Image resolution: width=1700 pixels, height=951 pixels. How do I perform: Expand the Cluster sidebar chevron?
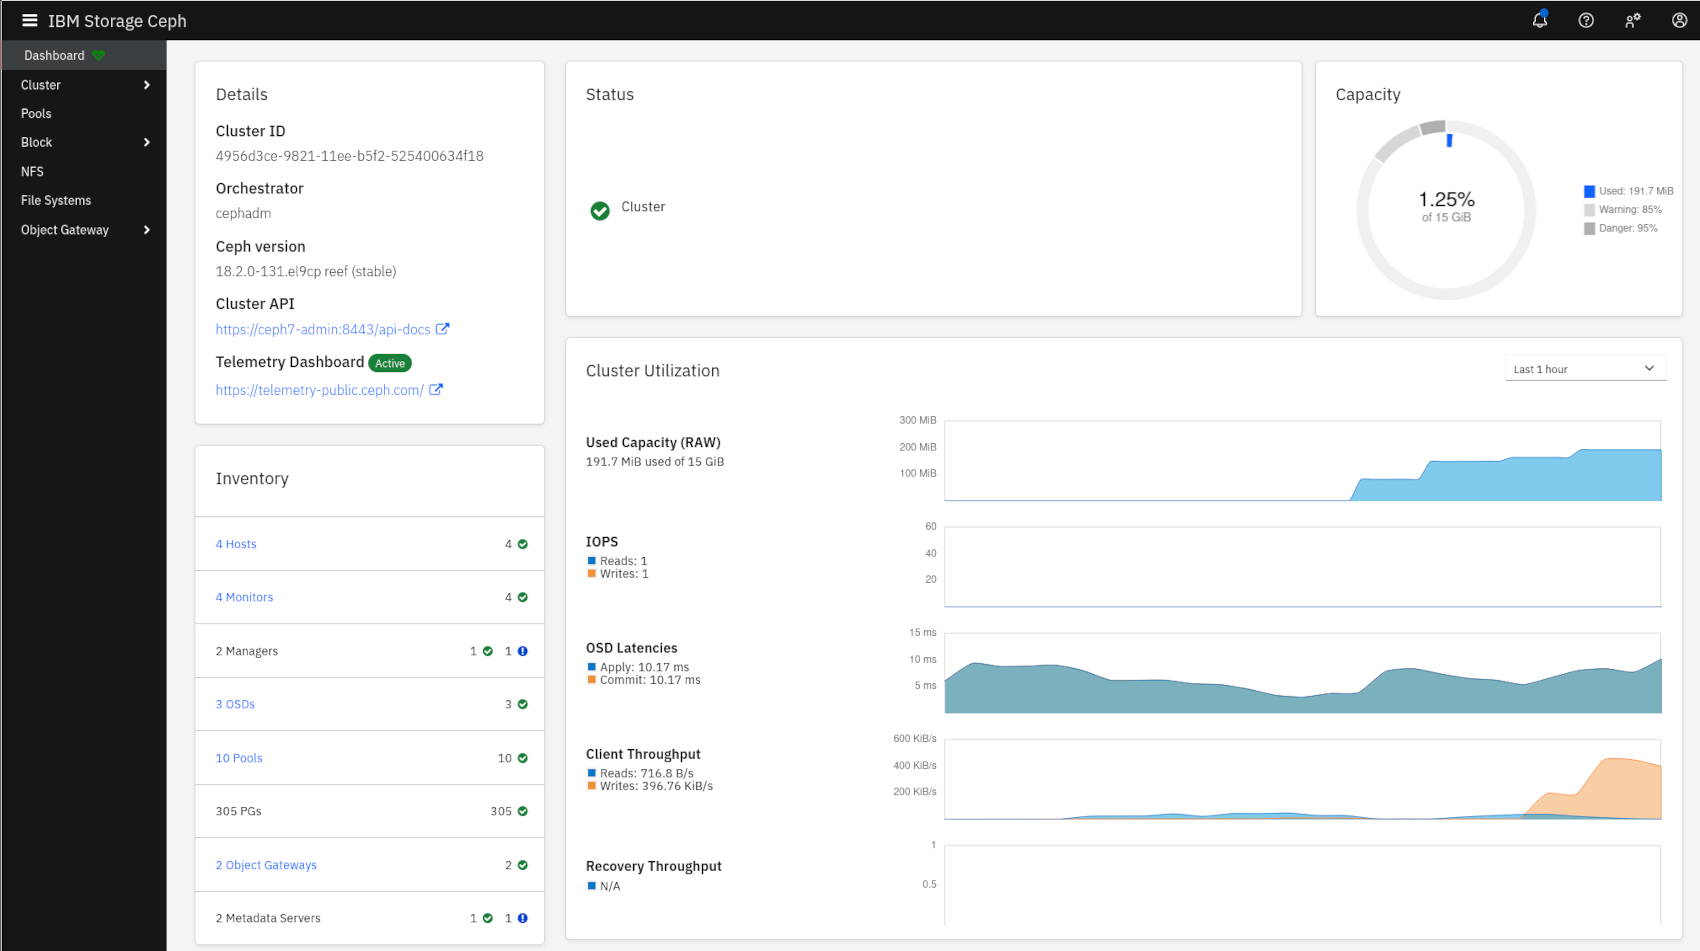point(147,85)
